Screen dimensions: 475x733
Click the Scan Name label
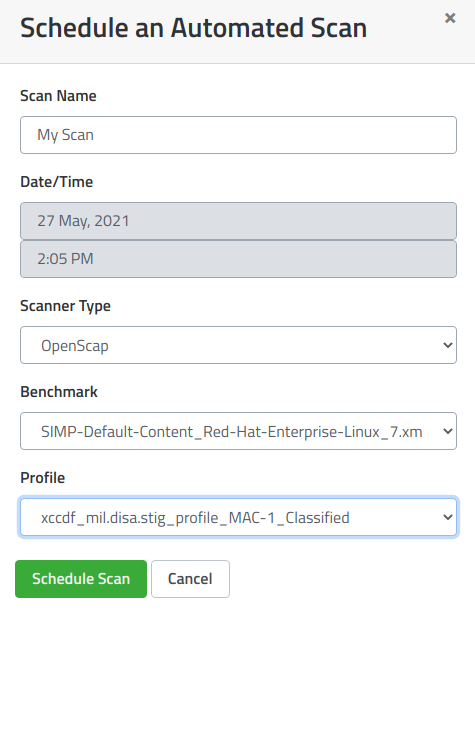(x=58, y=96)
